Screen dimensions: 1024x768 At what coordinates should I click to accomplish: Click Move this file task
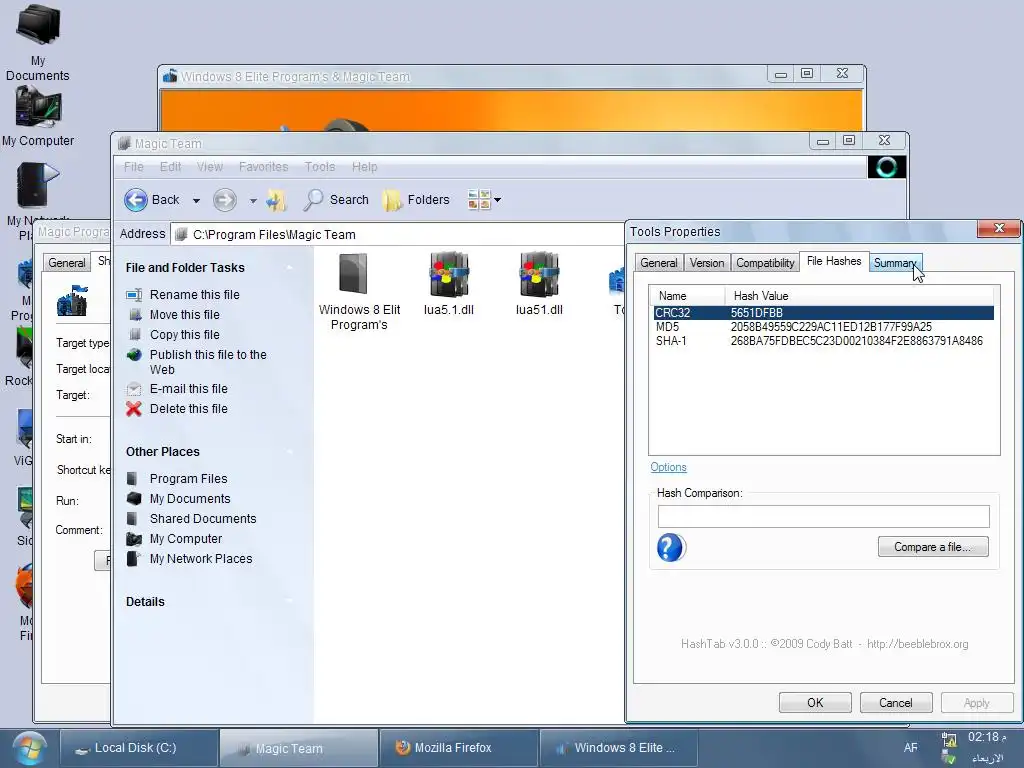point(184,315)
